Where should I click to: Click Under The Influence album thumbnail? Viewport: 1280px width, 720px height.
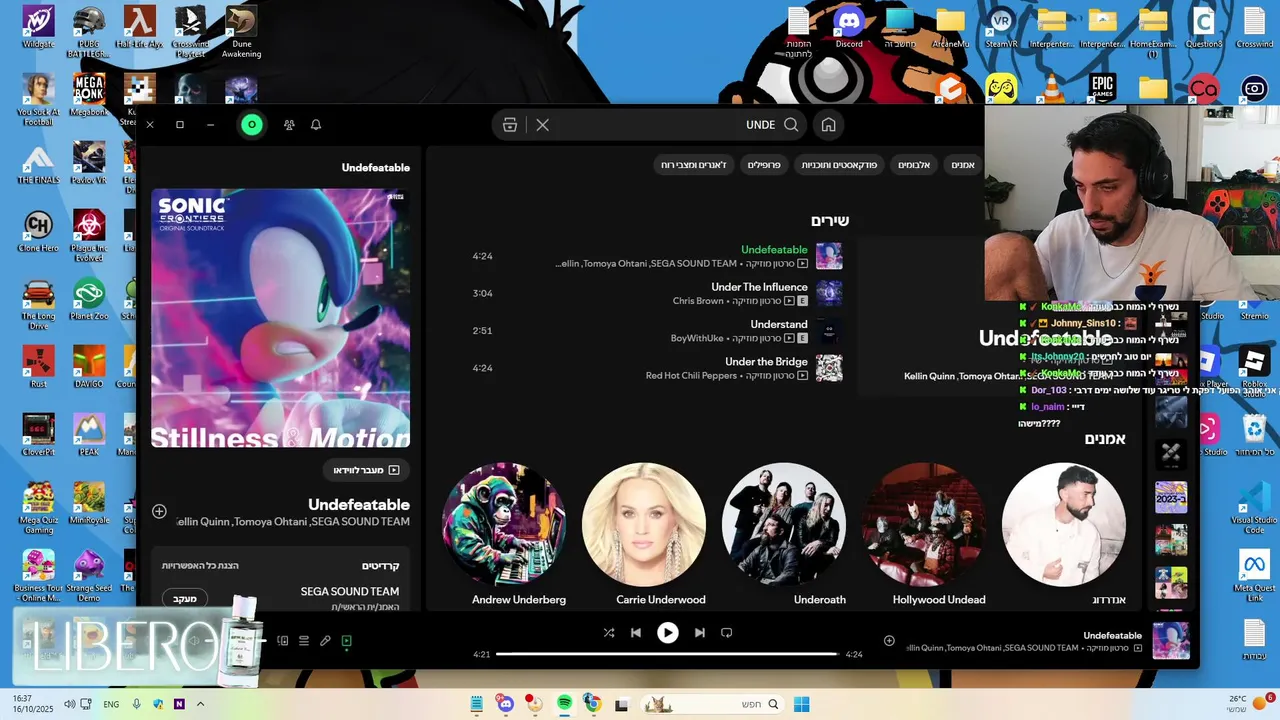[x=829, y=293]
